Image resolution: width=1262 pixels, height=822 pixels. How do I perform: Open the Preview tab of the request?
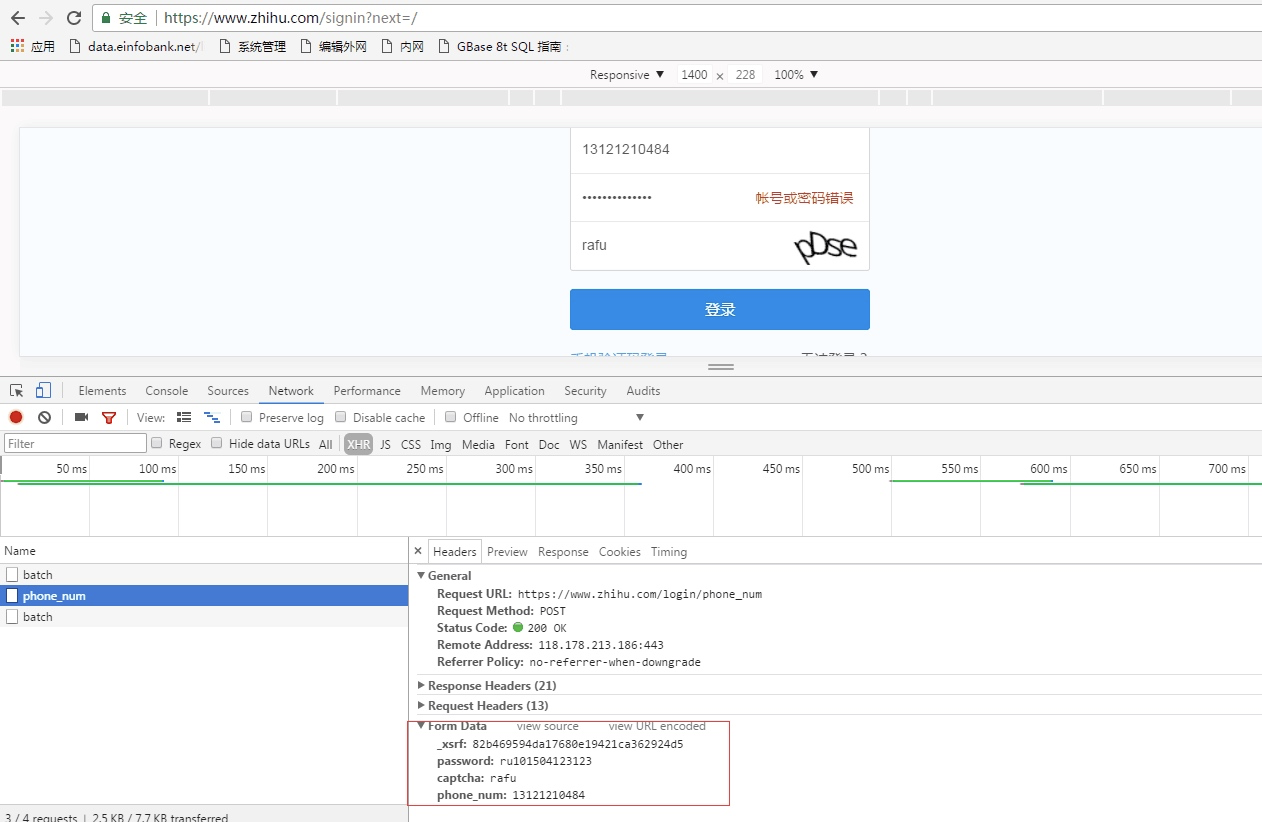(507, 552)
